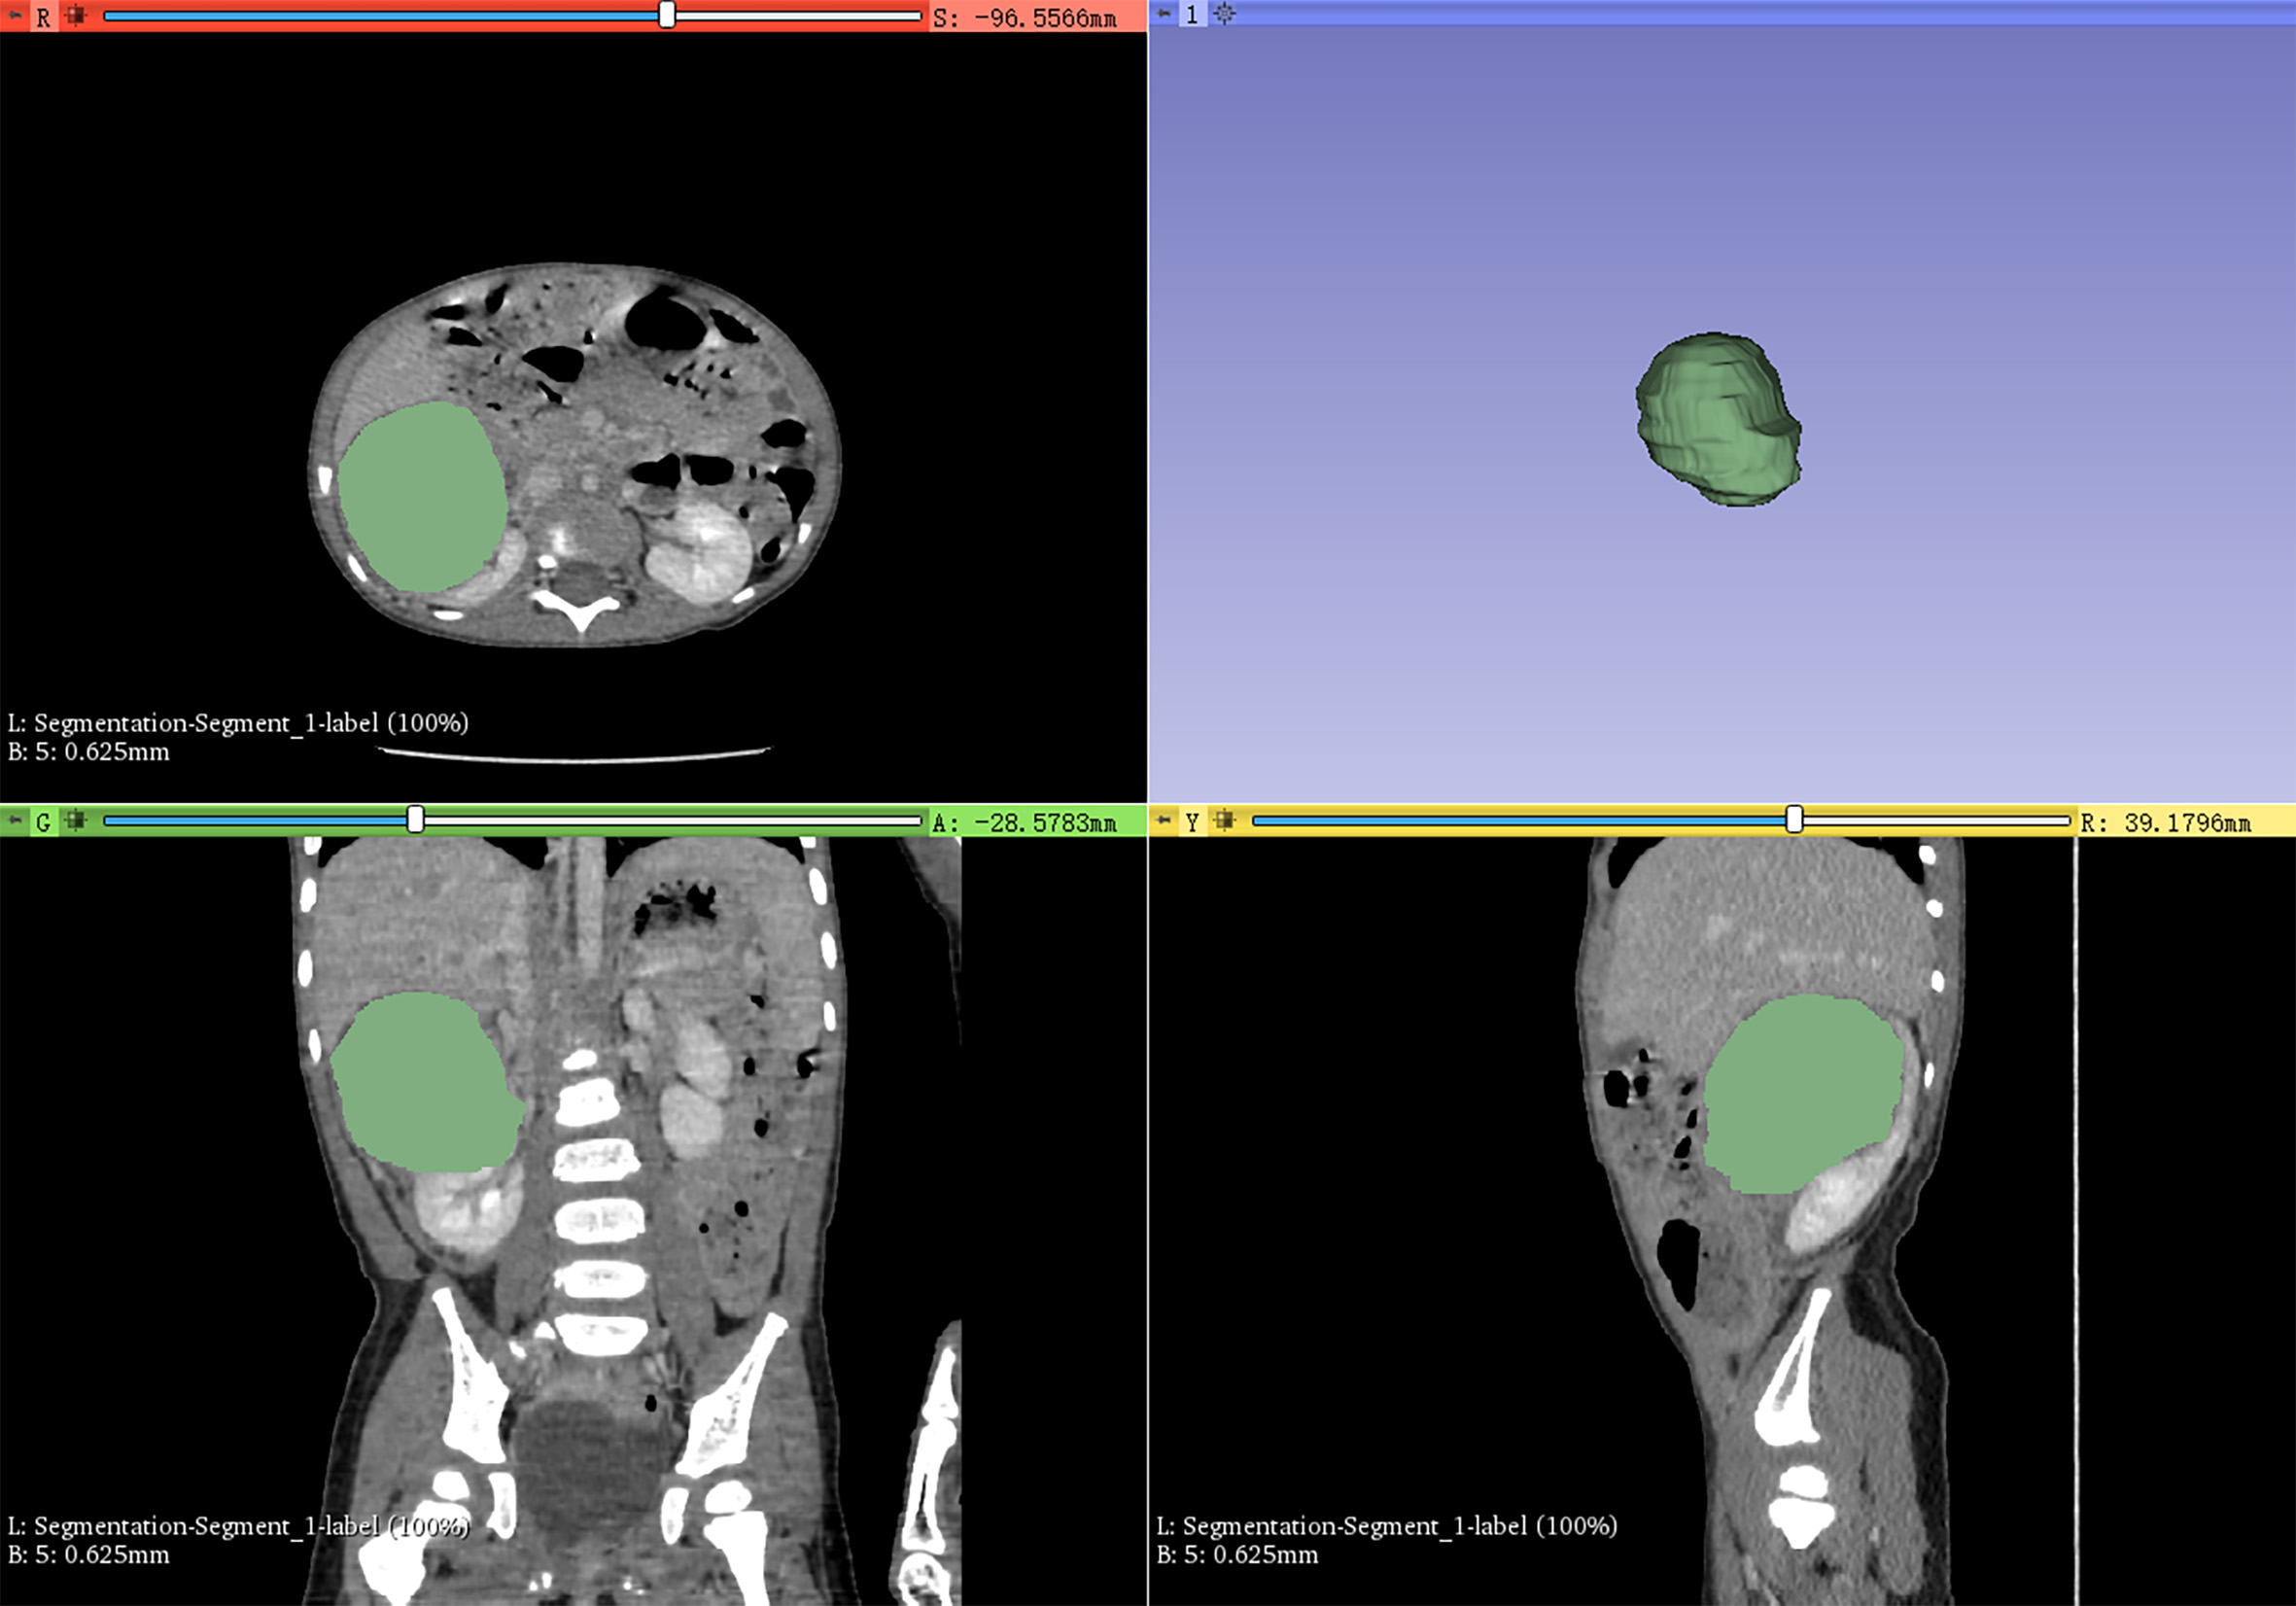
Task: Click green slice offset slider handle
Action: pos(415,821)
